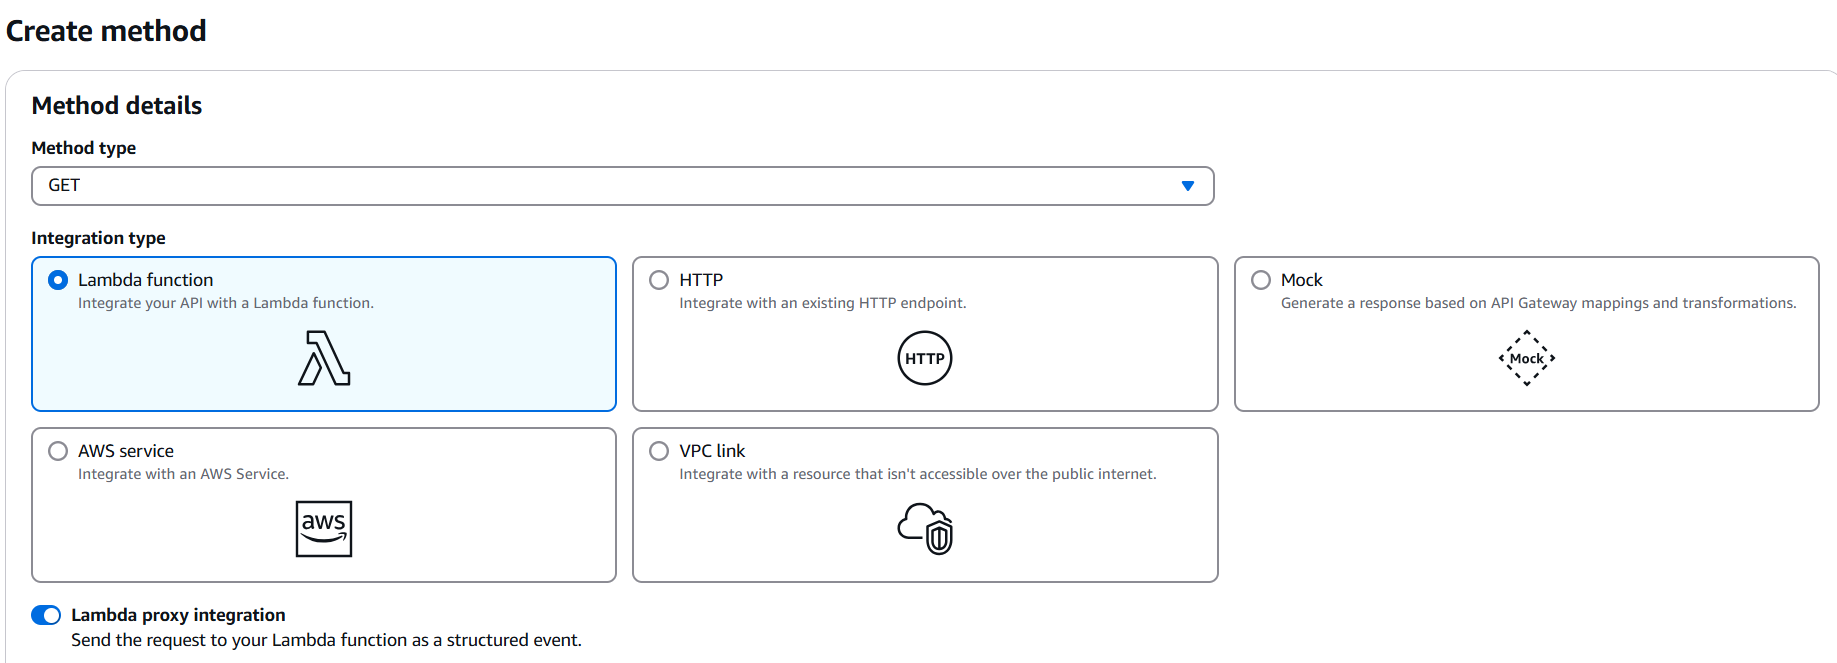1837x663 pixels.
Task: Click the Lambda symbol icon
Action: pos(324,359)
